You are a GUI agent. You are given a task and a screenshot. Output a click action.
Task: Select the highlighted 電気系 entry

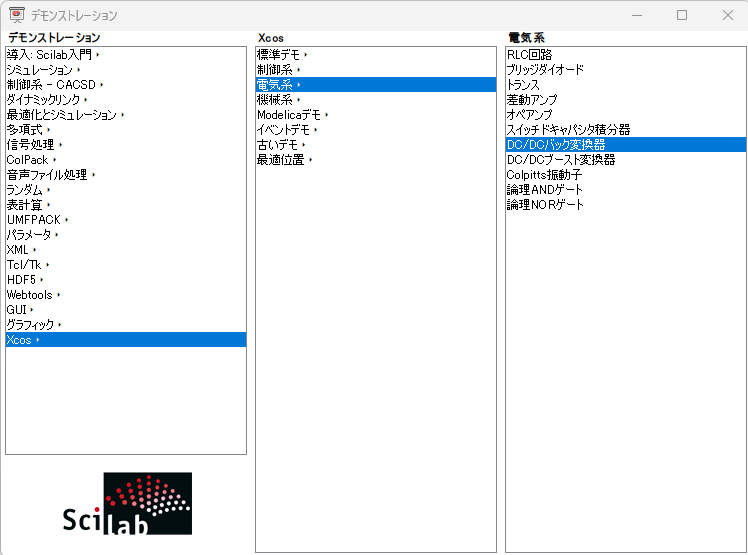tap(376, 84)
